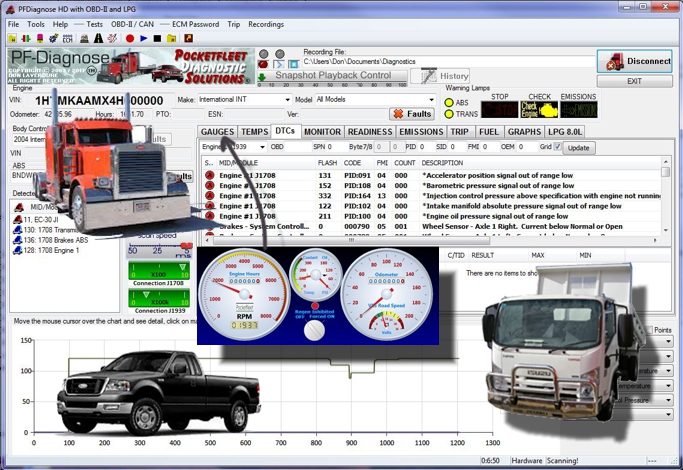This screenshot has height=470, width=683.
Task: Click the cell 'PID:102'
Action: 357,206
